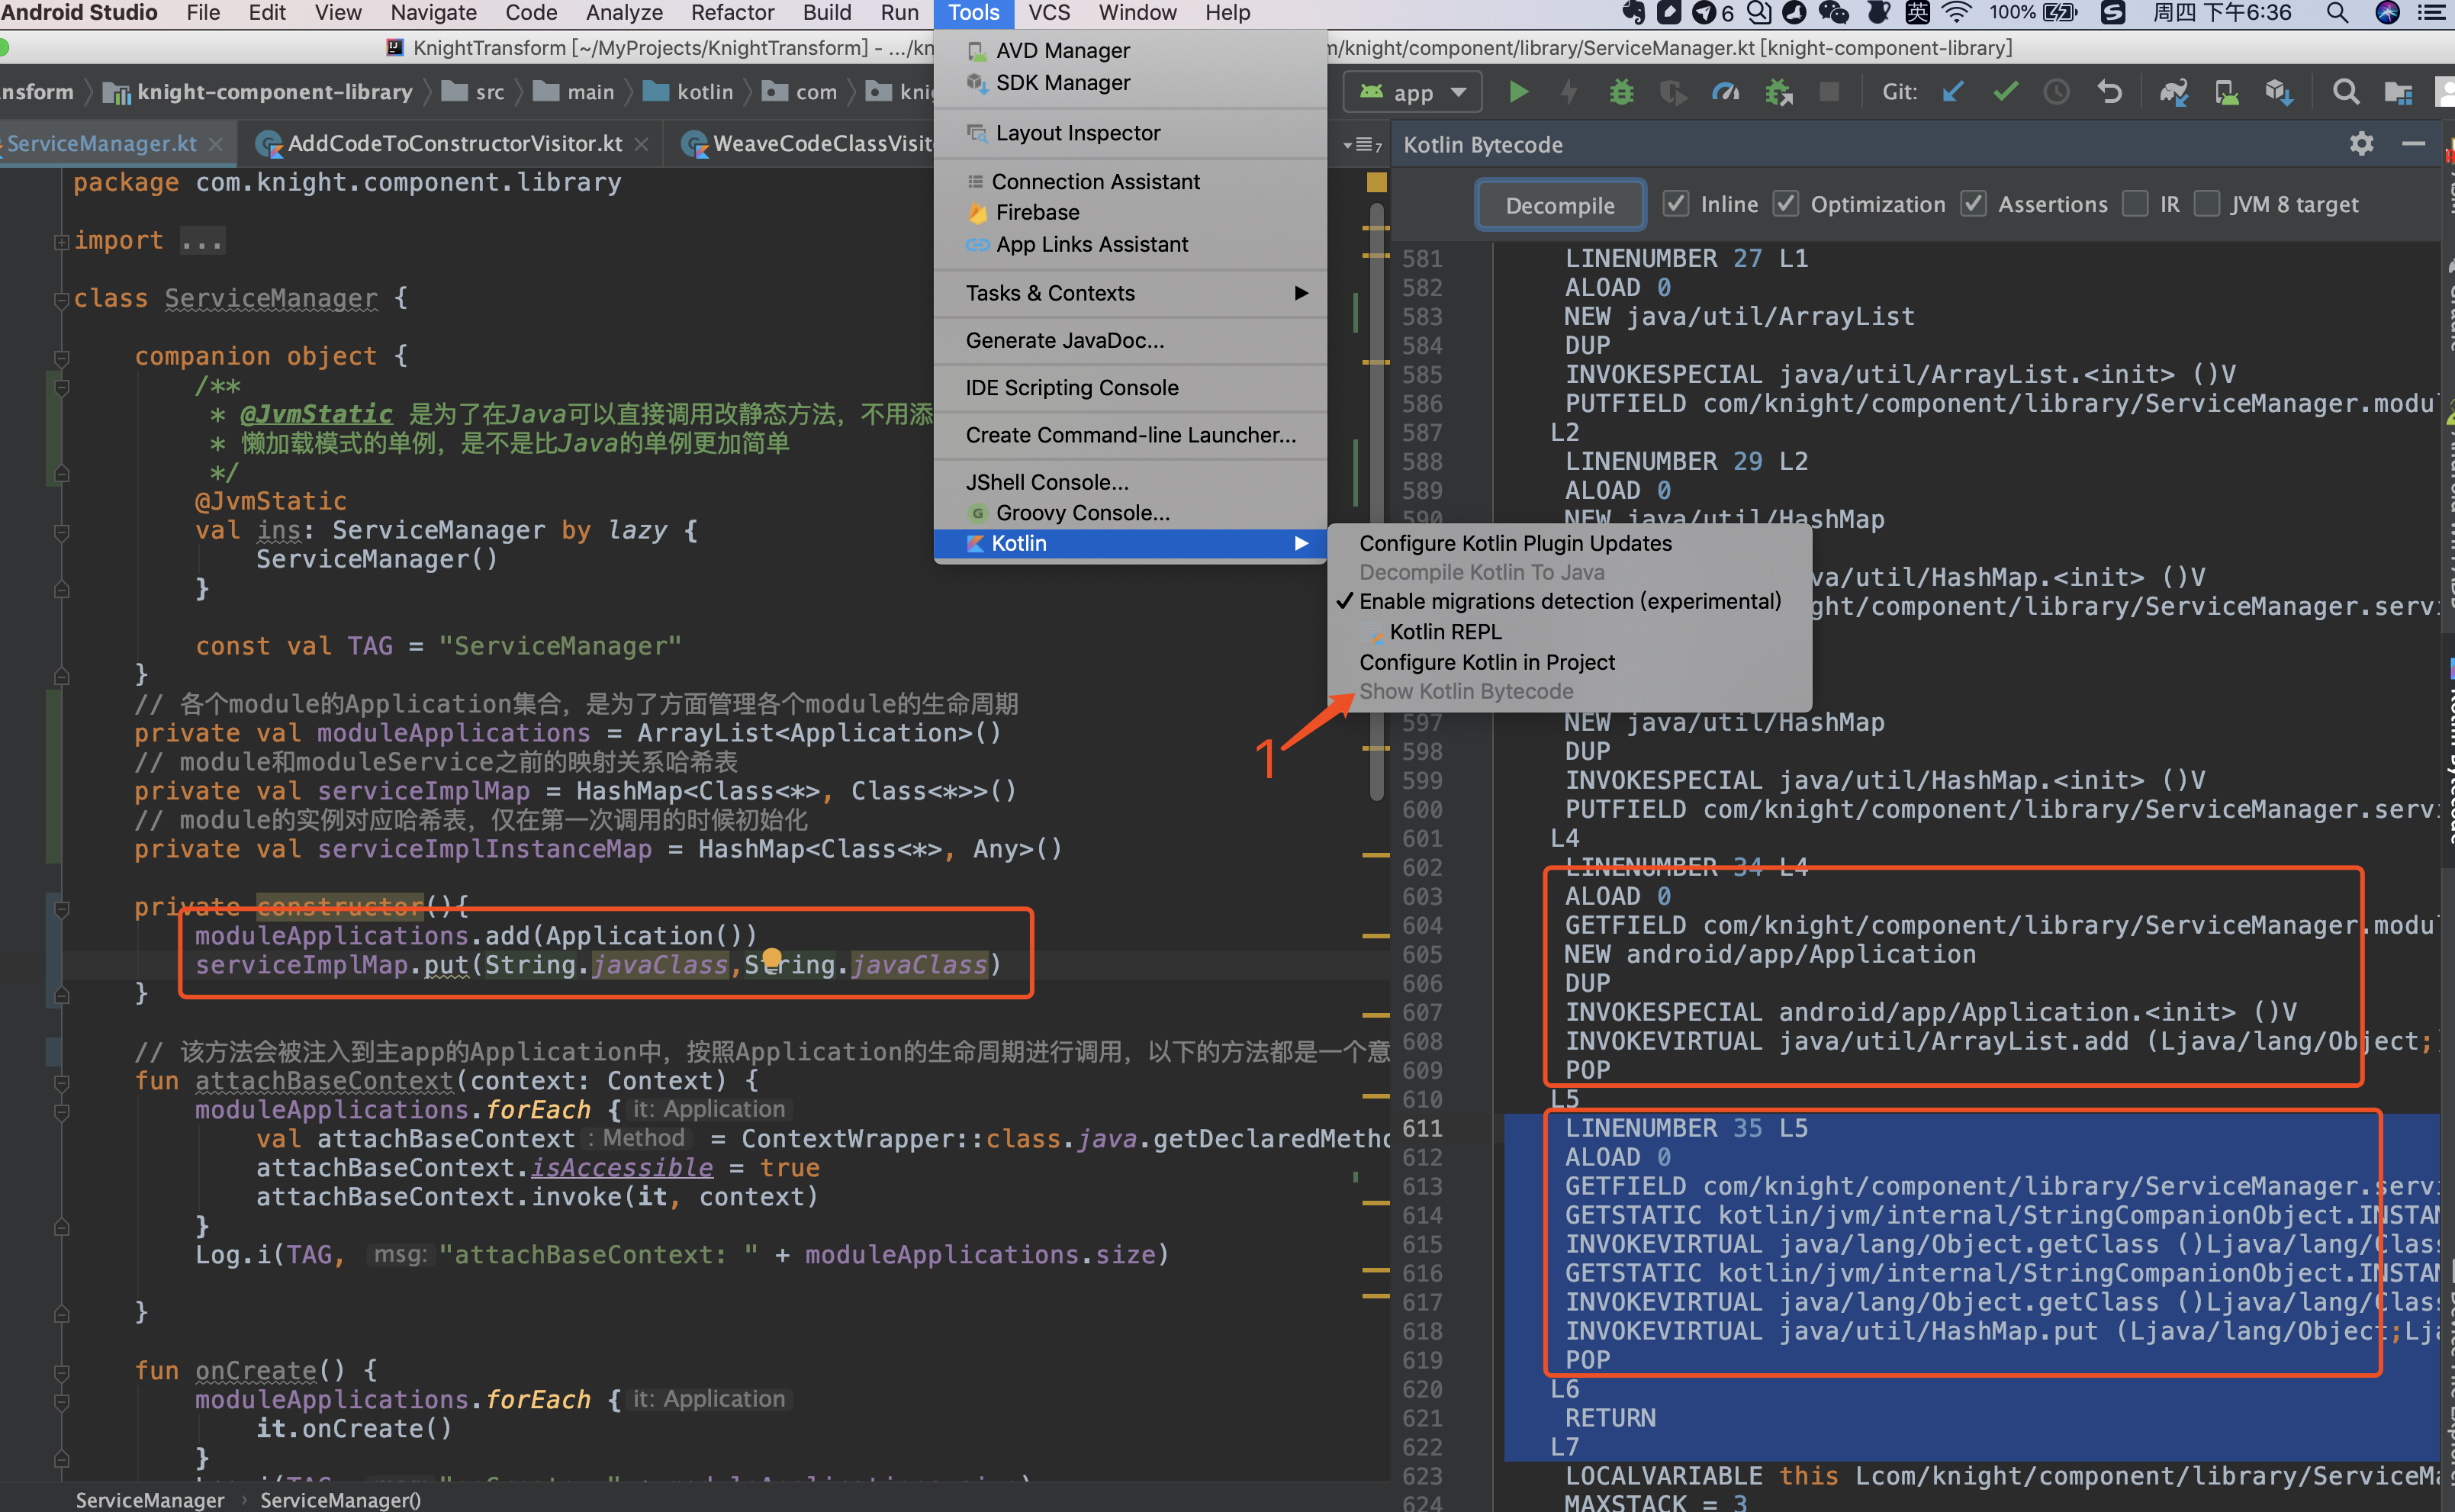Commit changes using the Git checkmark
This screenshot has height=1512, width=2455.
click(x=2004, y=92)
